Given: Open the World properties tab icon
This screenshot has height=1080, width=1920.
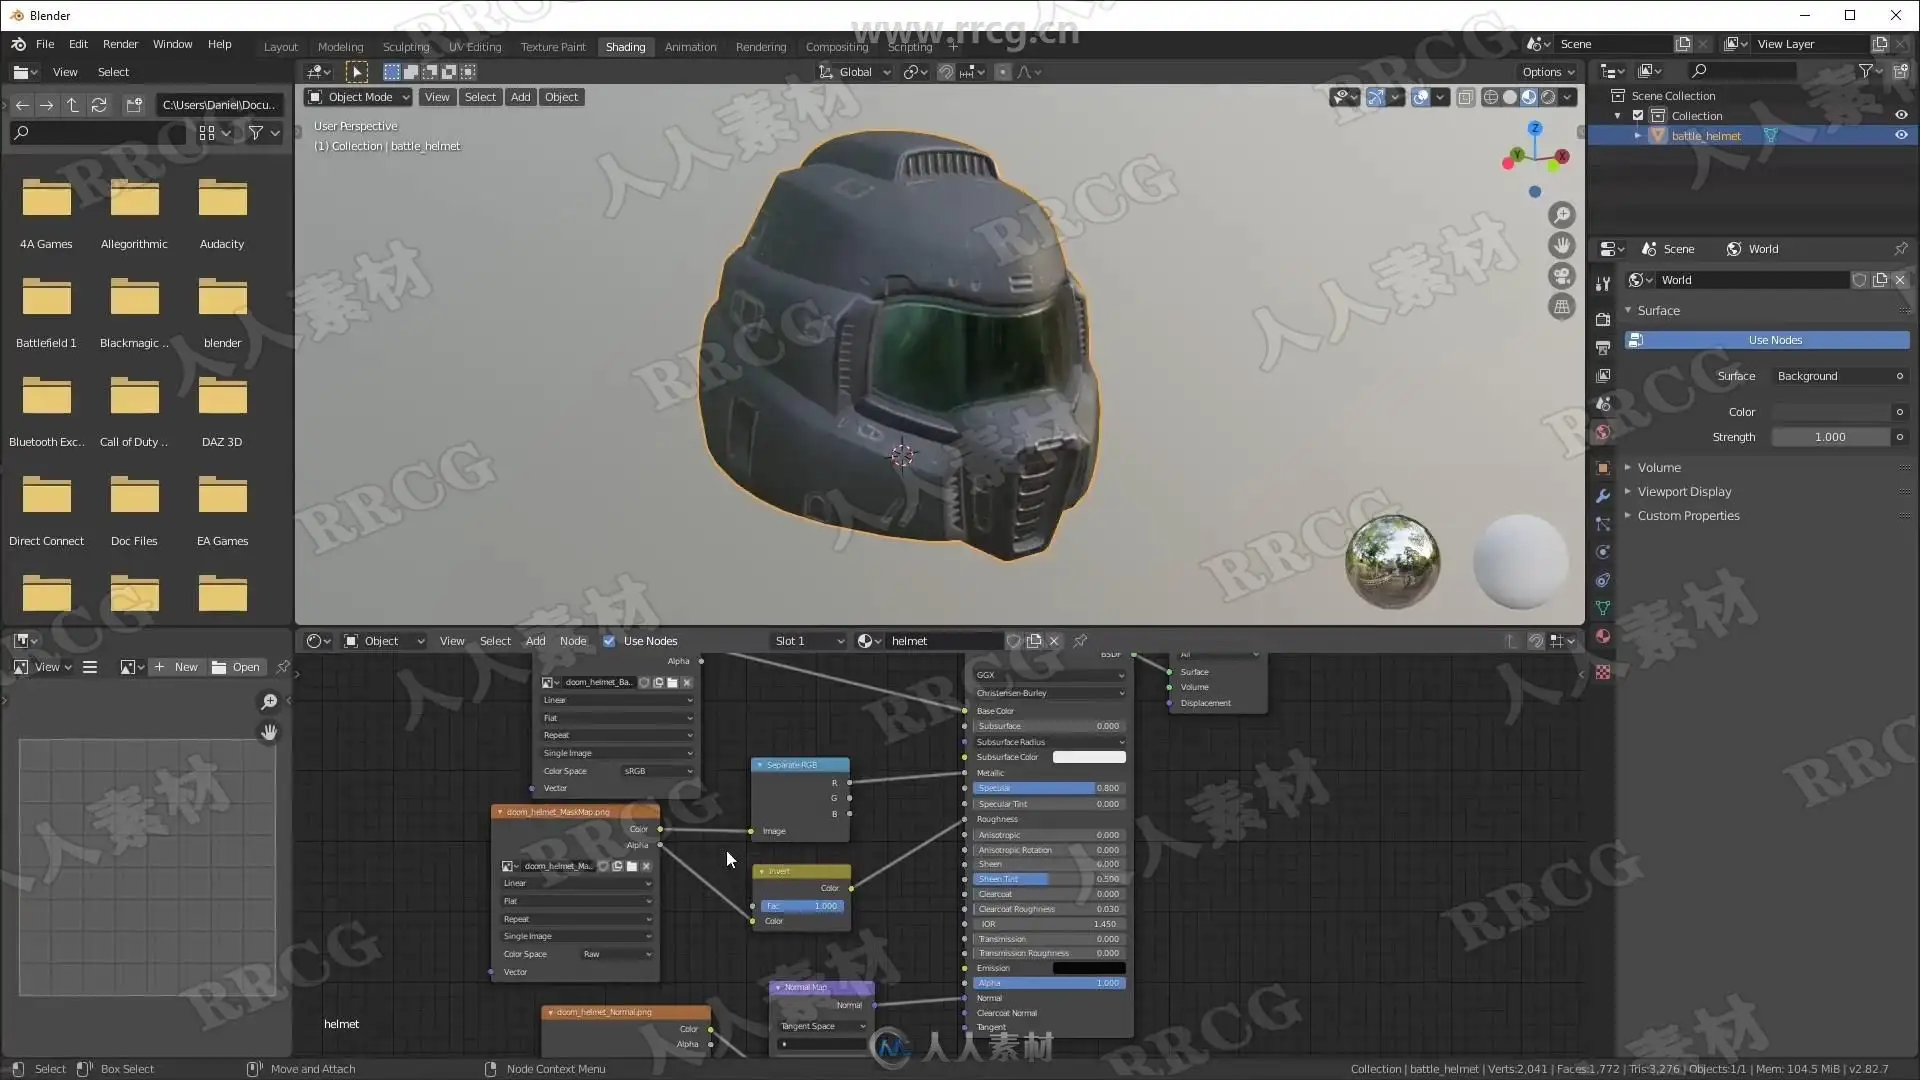Looking at the screenshot, I should coord(1603,433).
